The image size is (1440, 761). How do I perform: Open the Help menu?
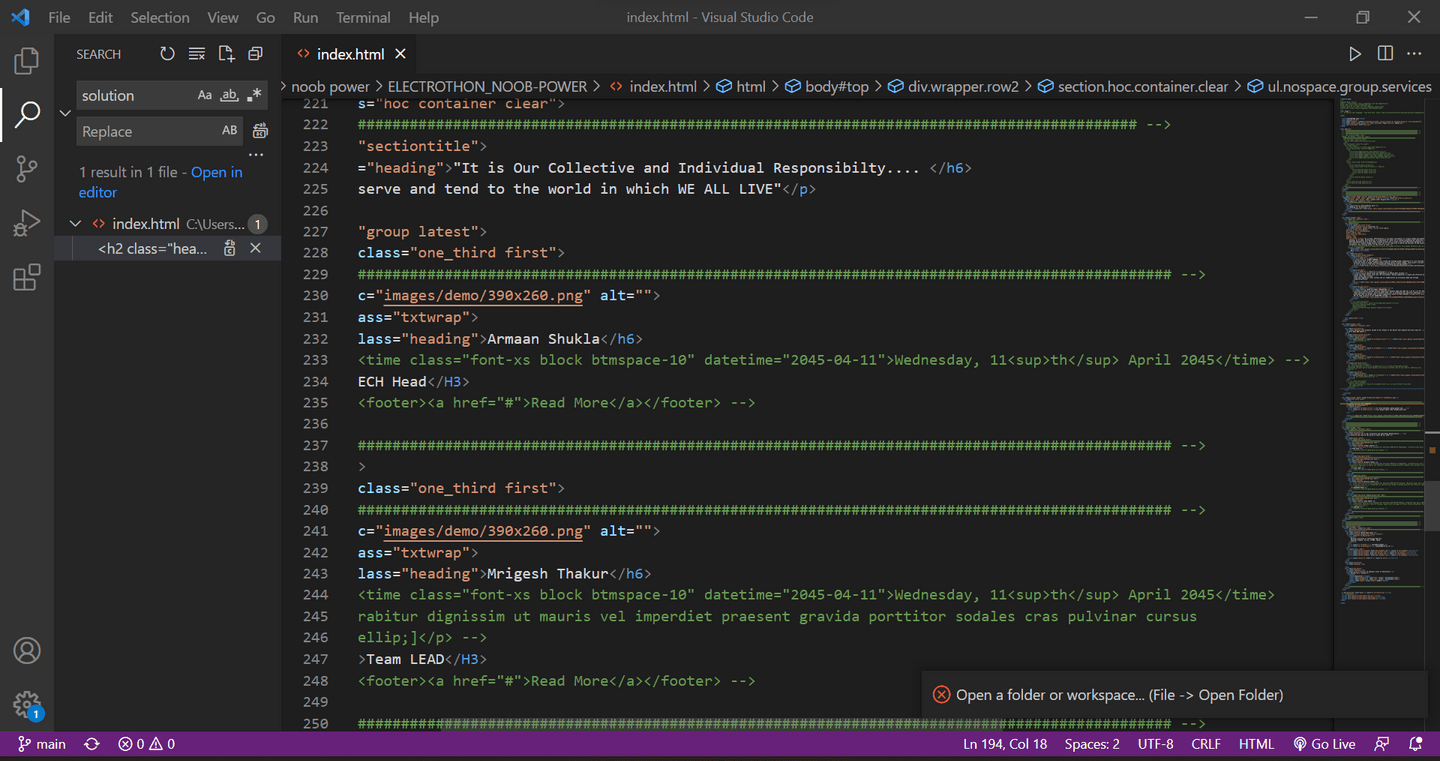(424, 17)
